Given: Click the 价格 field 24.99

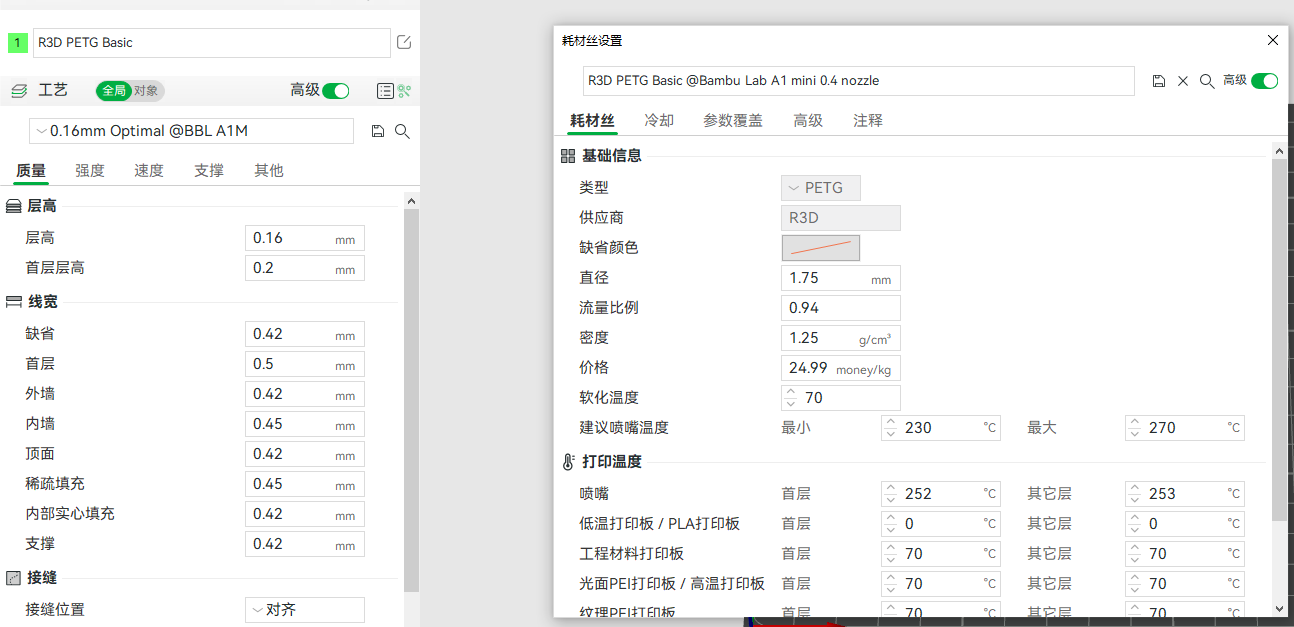Looking at the screenshot, I should [x=841, y=368].
